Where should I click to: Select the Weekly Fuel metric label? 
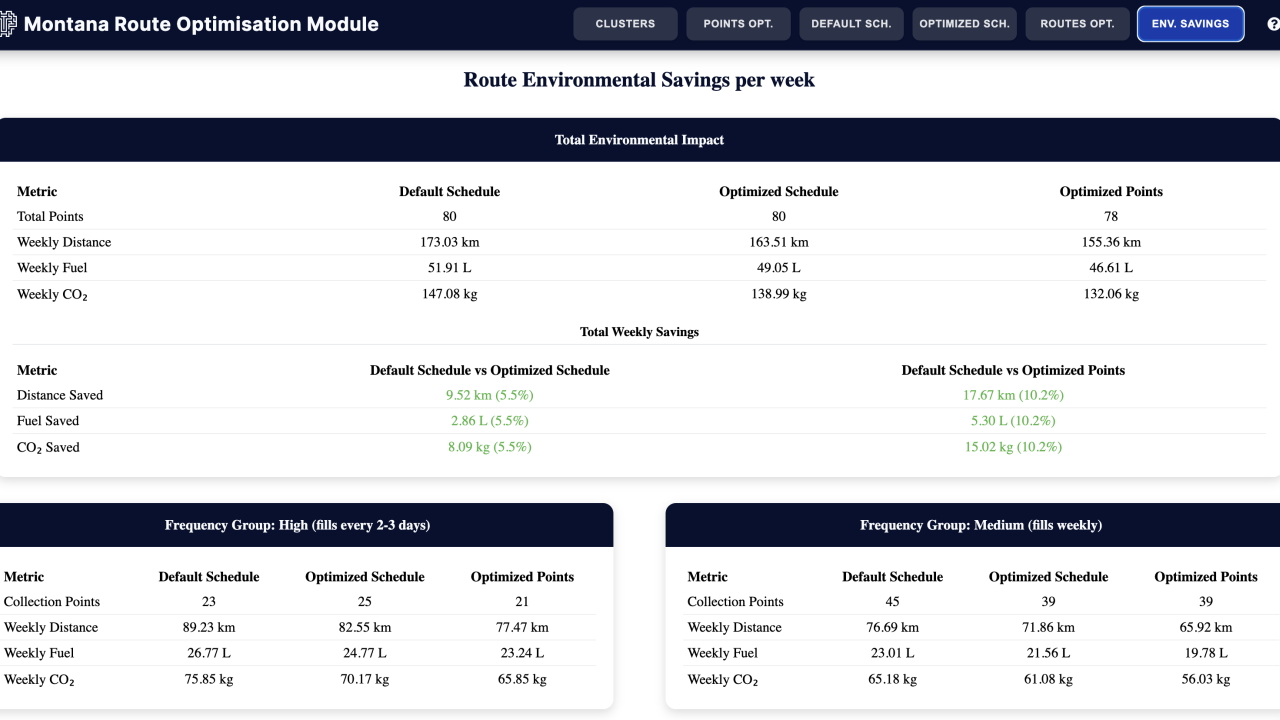click(x=45, y=267)
